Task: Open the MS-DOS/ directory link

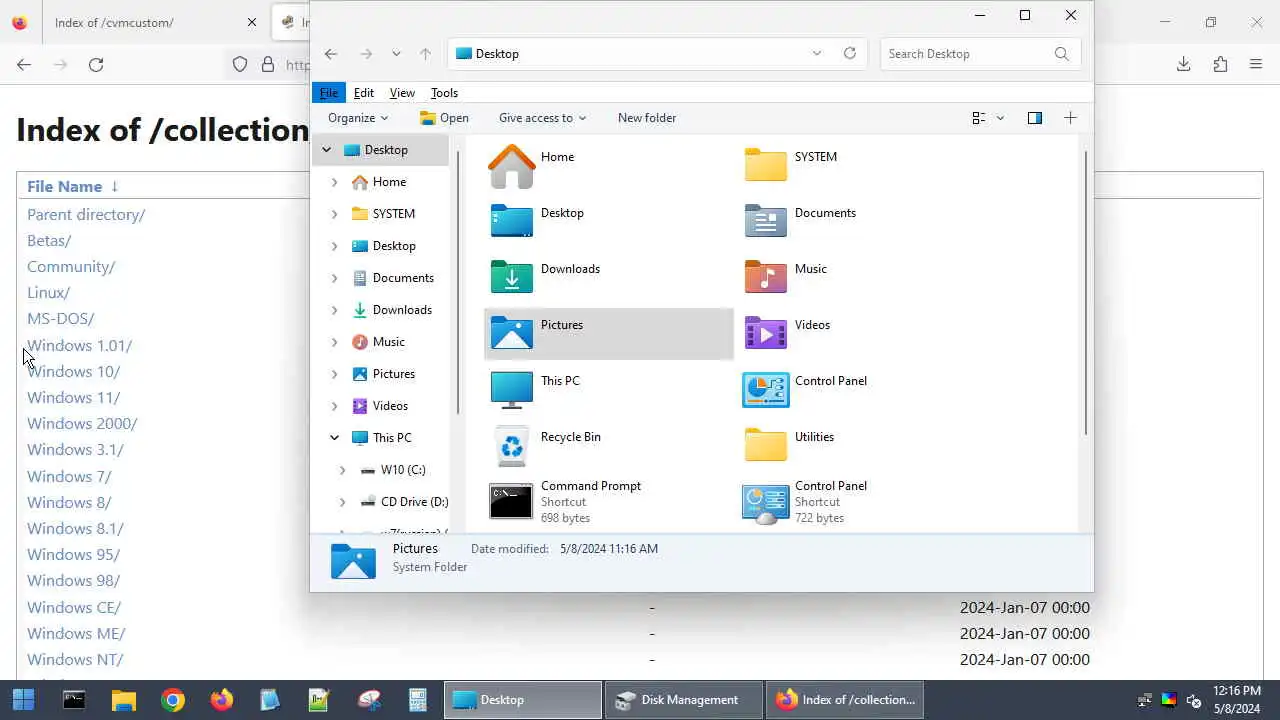Action: click(x=60, y=319)
